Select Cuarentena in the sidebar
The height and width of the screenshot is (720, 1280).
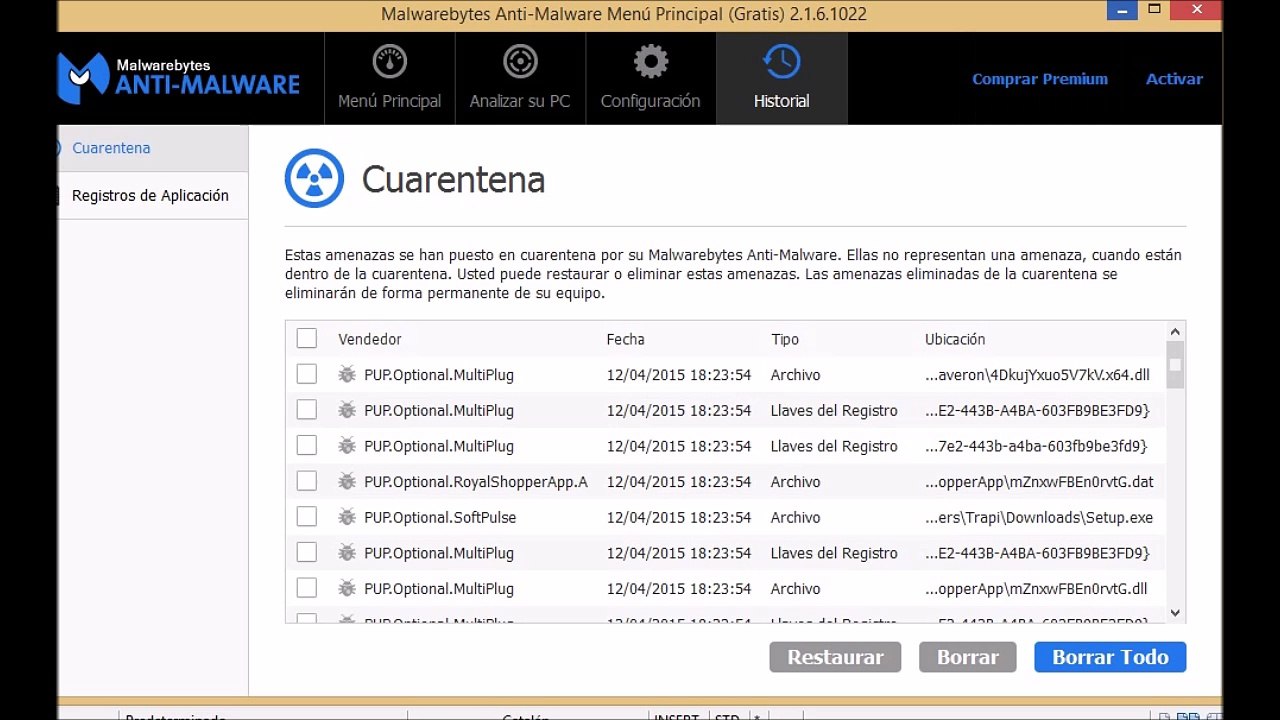pos(153,148)
